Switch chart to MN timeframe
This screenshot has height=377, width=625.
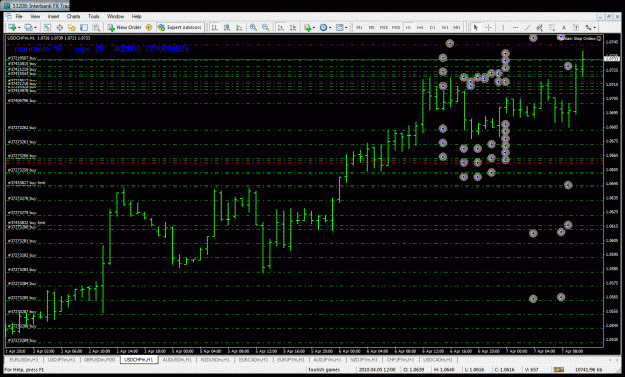[x=457, y=27]
